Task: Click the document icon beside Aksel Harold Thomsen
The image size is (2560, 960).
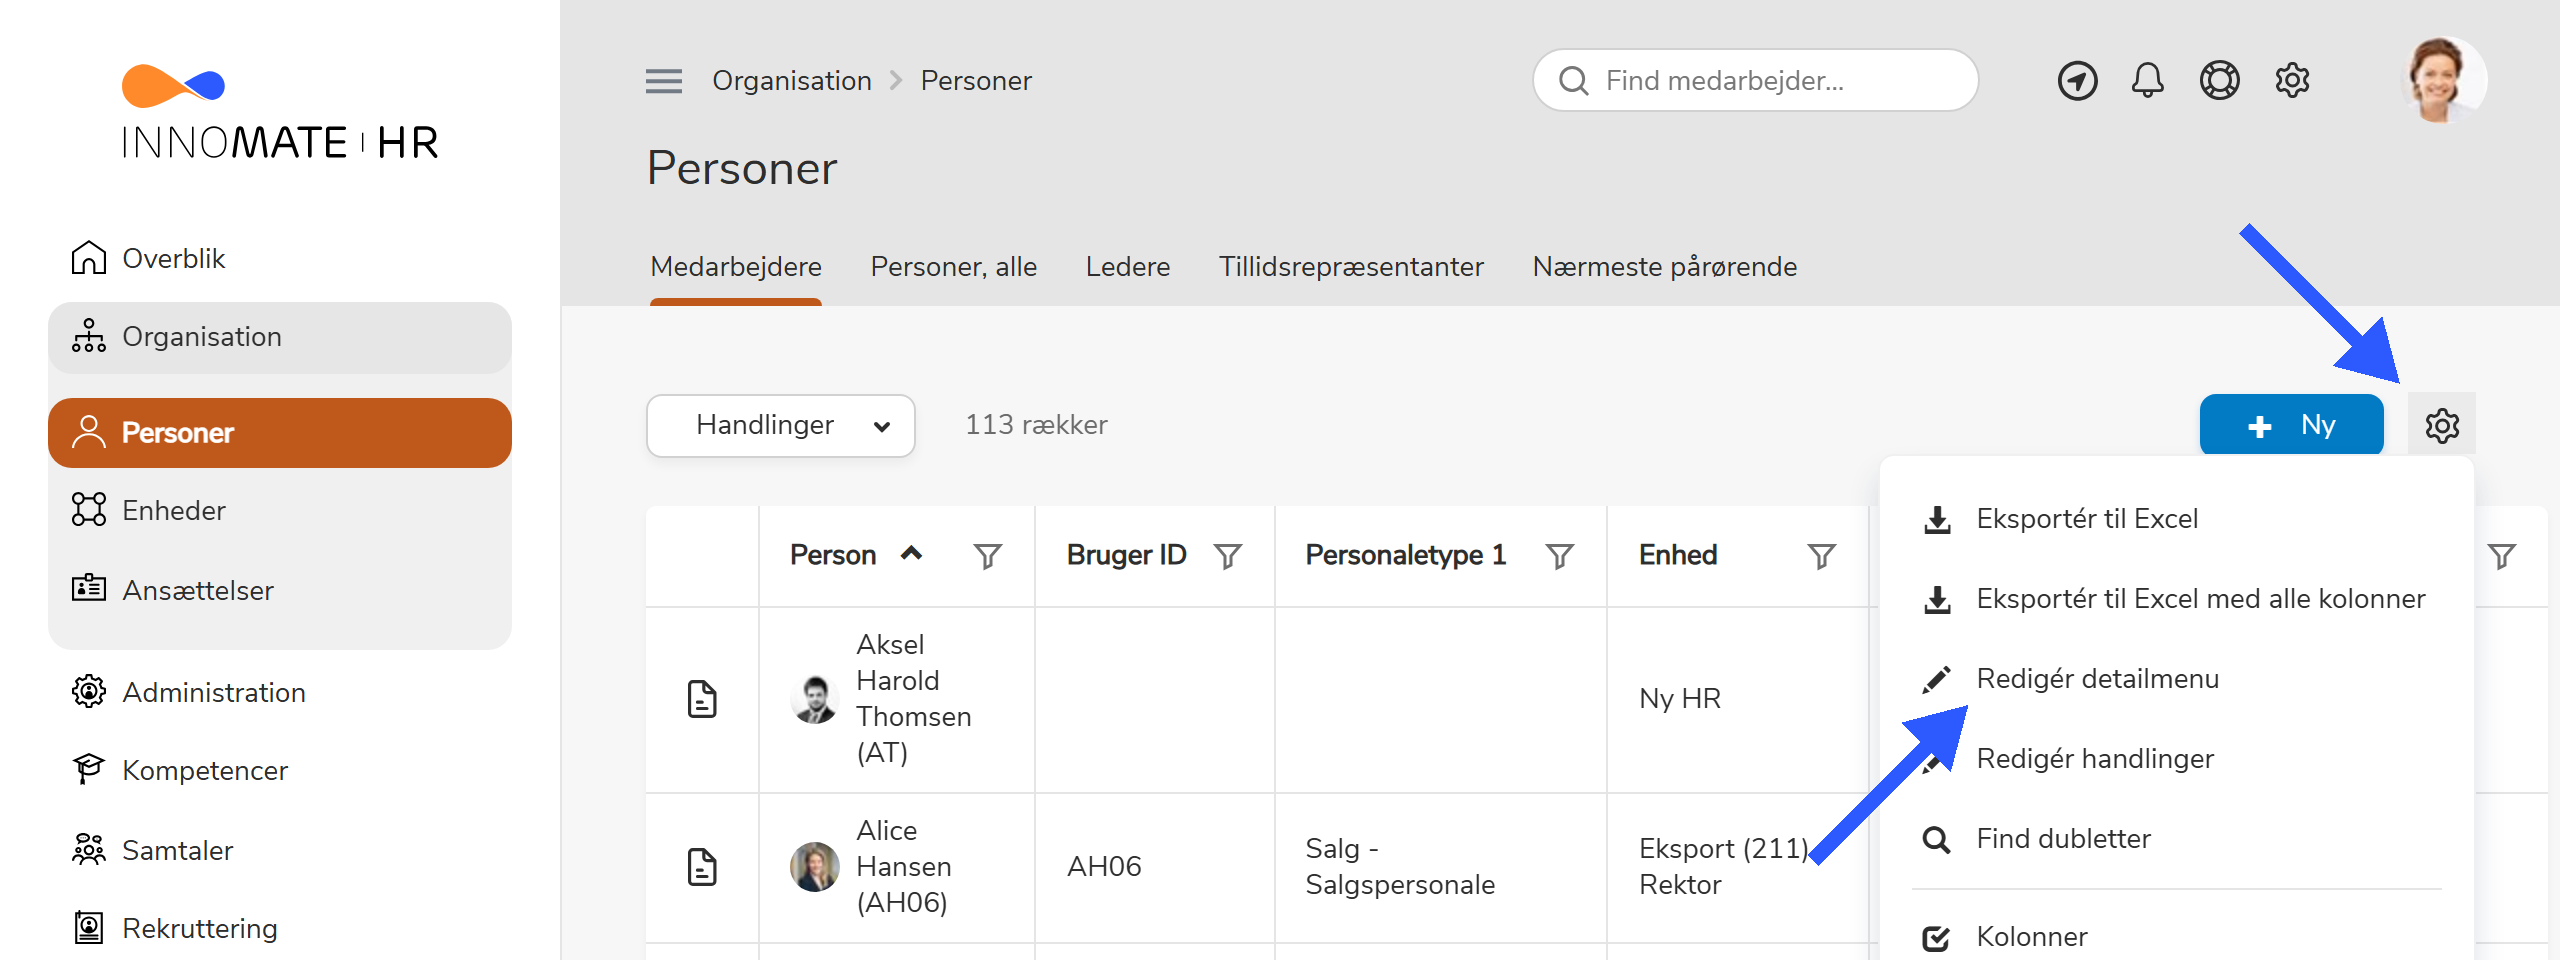Action: pos(703,699)
